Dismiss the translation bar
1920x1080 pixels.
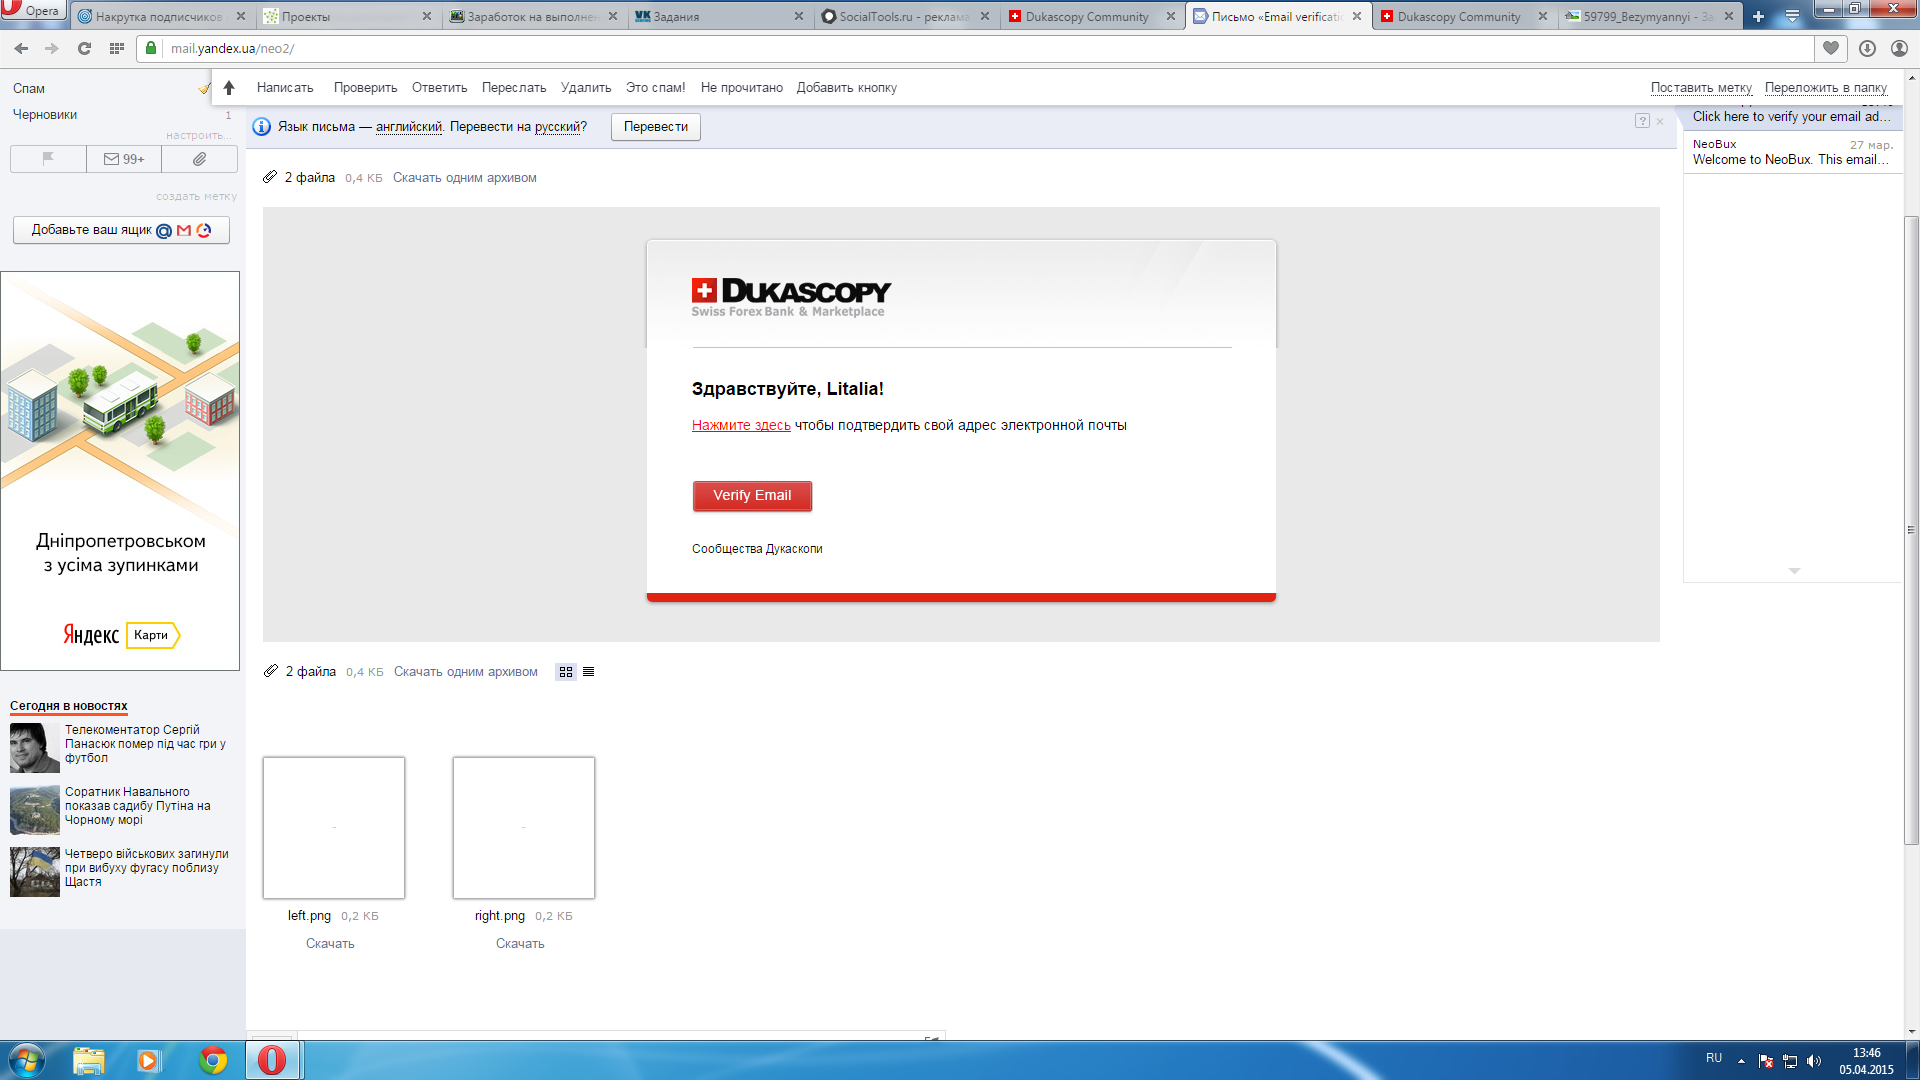(1660, 121)
